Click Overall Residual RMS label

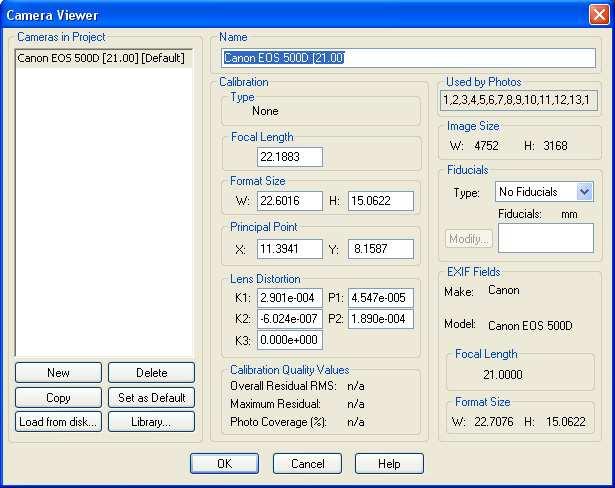pos(284,386)
